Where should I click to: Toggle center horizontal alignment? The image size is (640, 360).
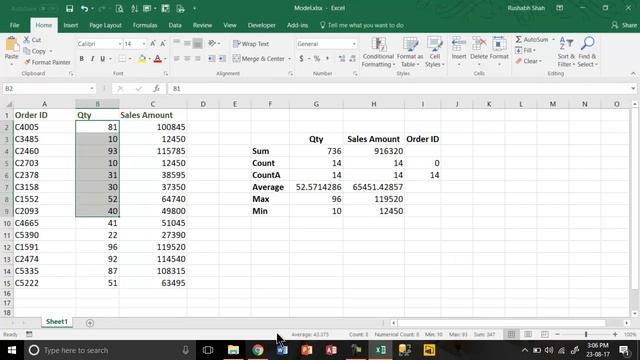pos(187,59)
